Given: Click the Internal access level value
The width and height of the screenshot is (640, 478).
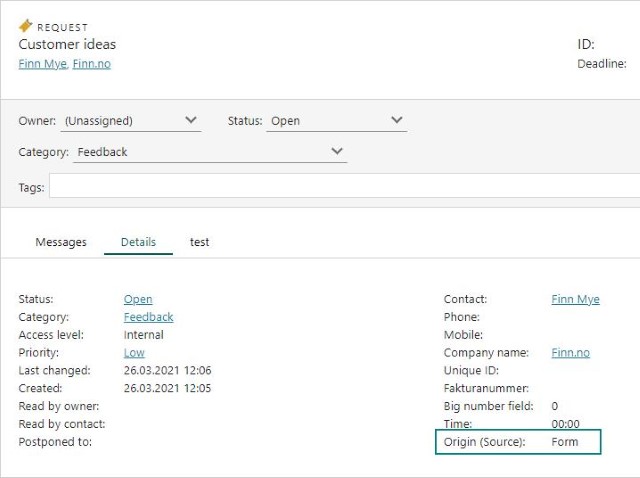Looking at the screenshot, I should pos(144,335).
